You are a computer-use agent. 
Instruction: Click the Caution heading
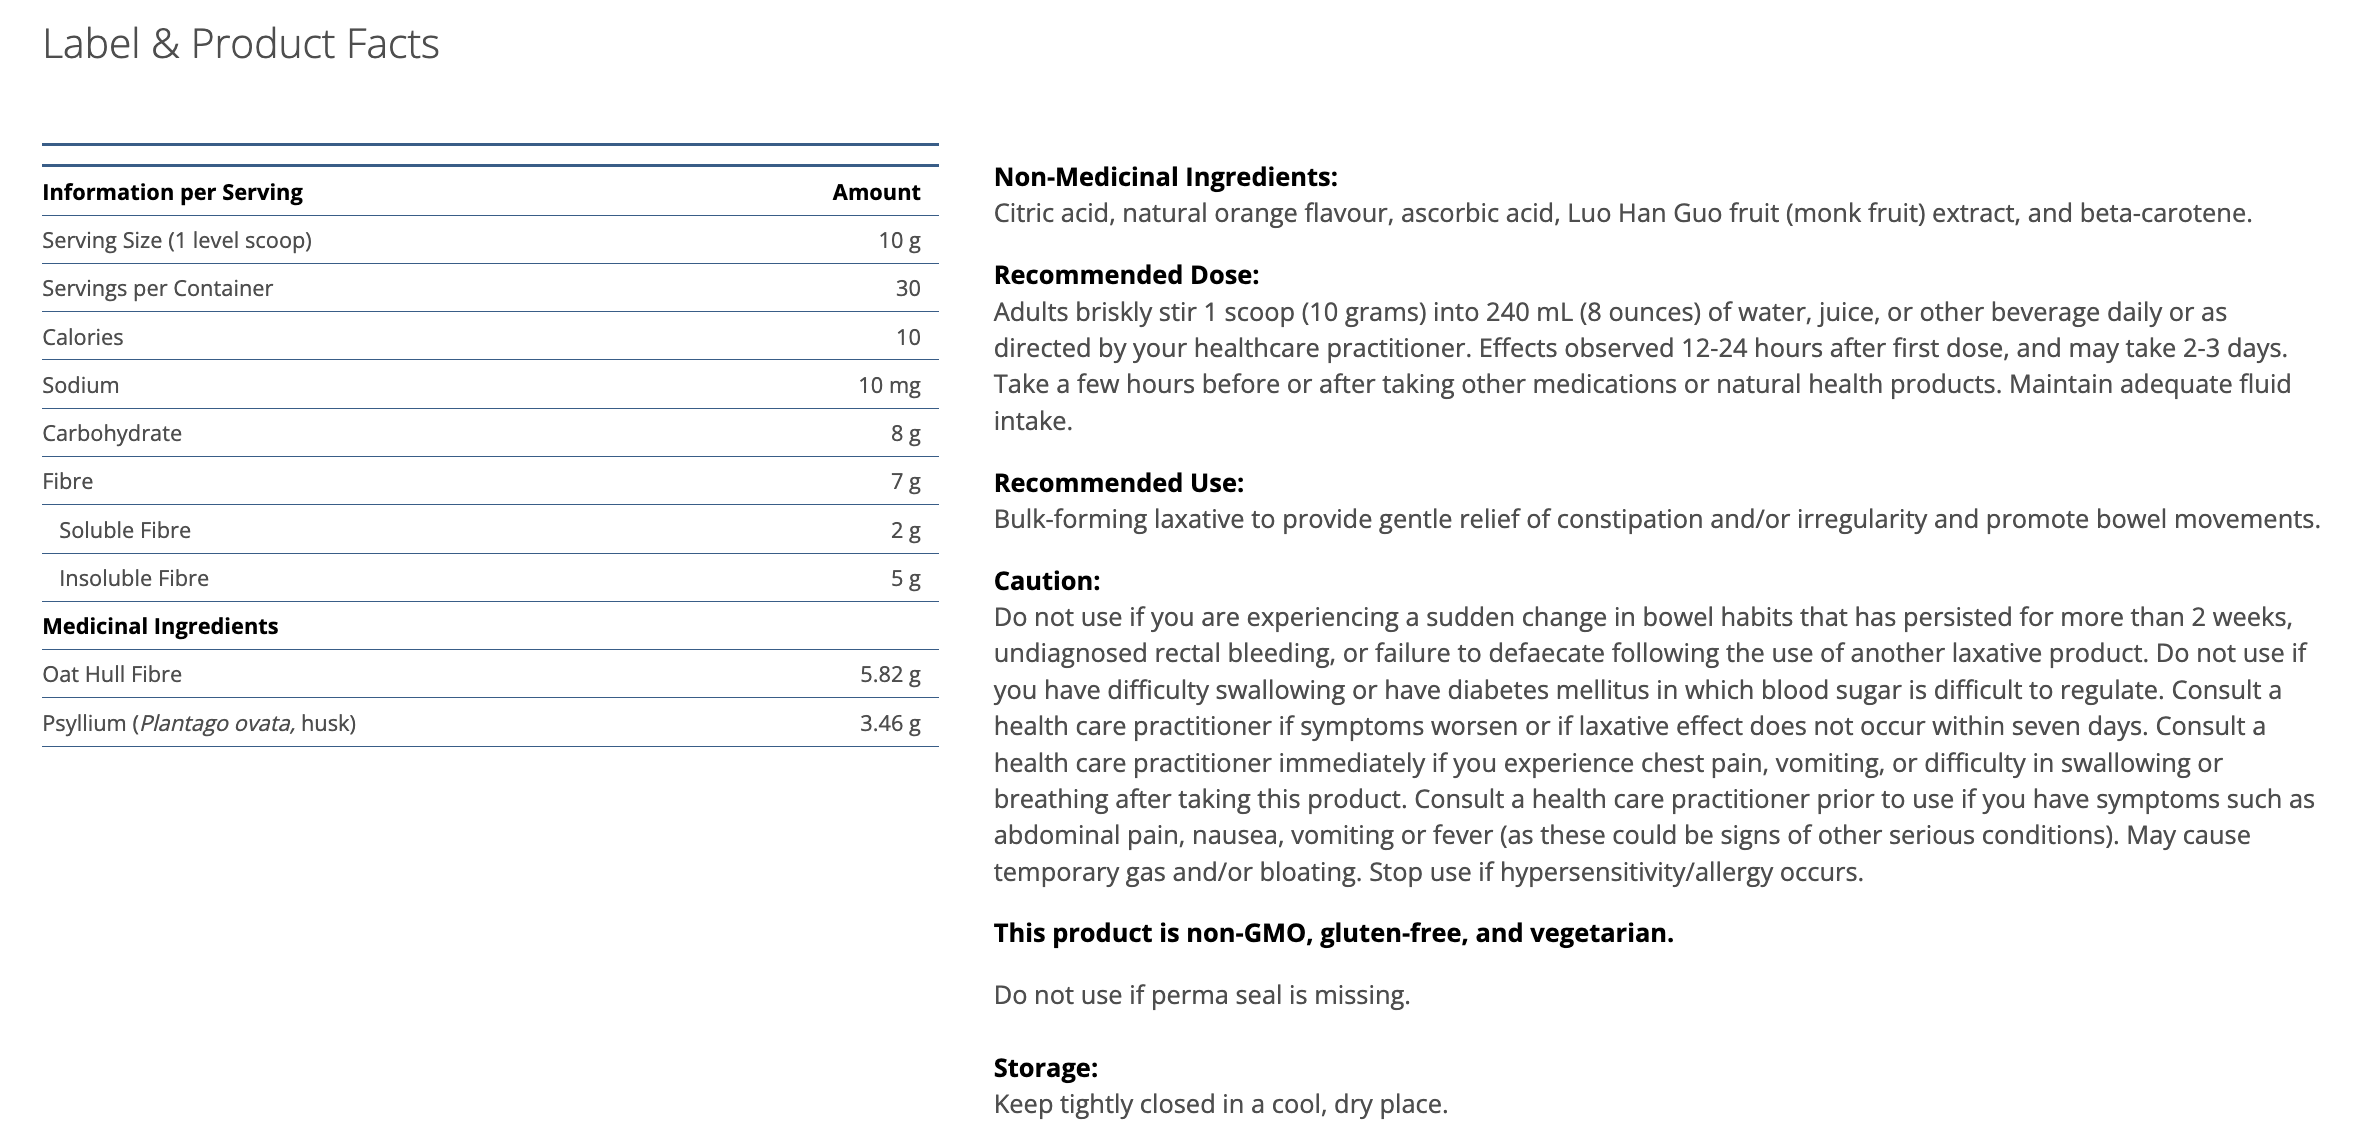coord(1046,581)
